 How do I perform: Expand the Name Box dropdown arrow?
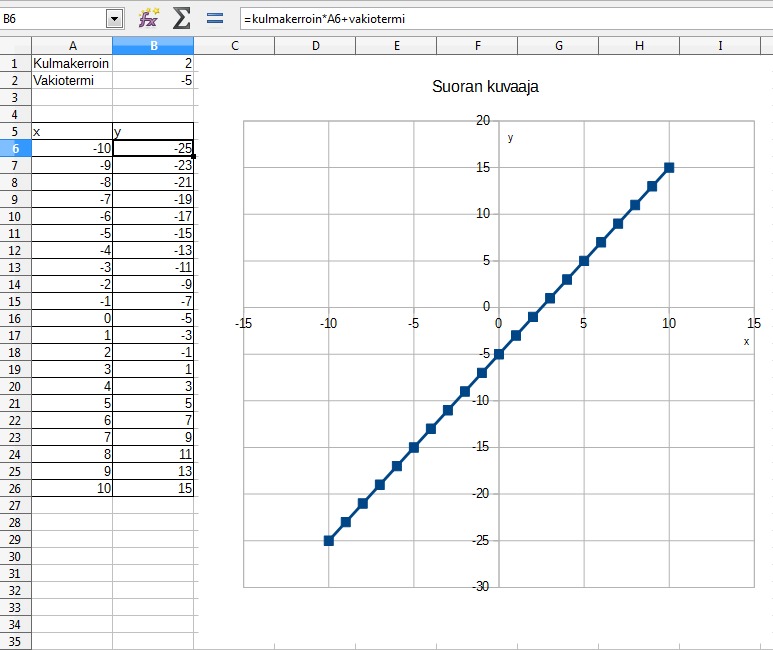114,19
